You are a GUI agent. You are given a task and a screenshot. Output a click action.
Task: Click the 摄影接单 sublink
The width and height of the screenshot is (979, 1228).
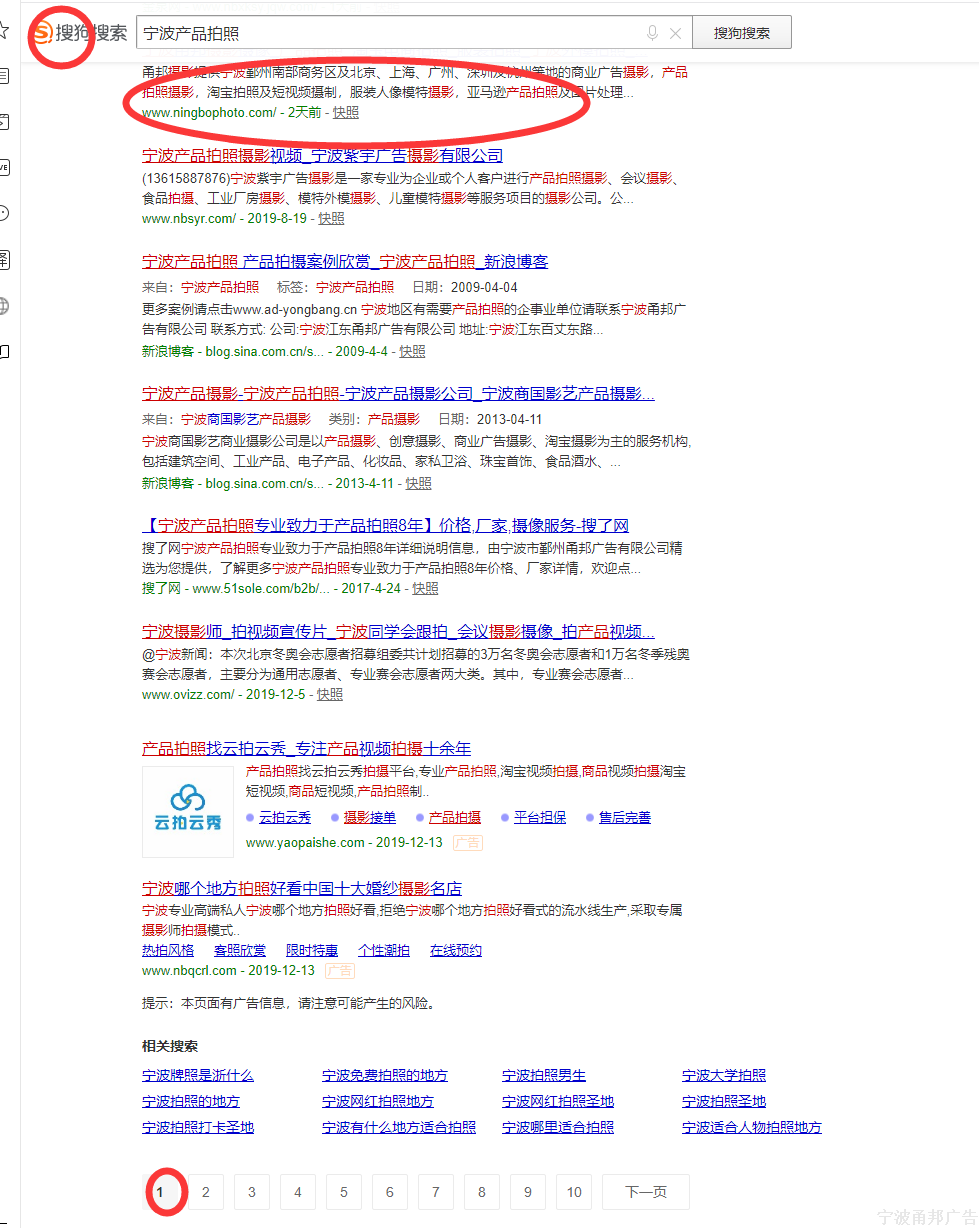(x=370, y=818)
